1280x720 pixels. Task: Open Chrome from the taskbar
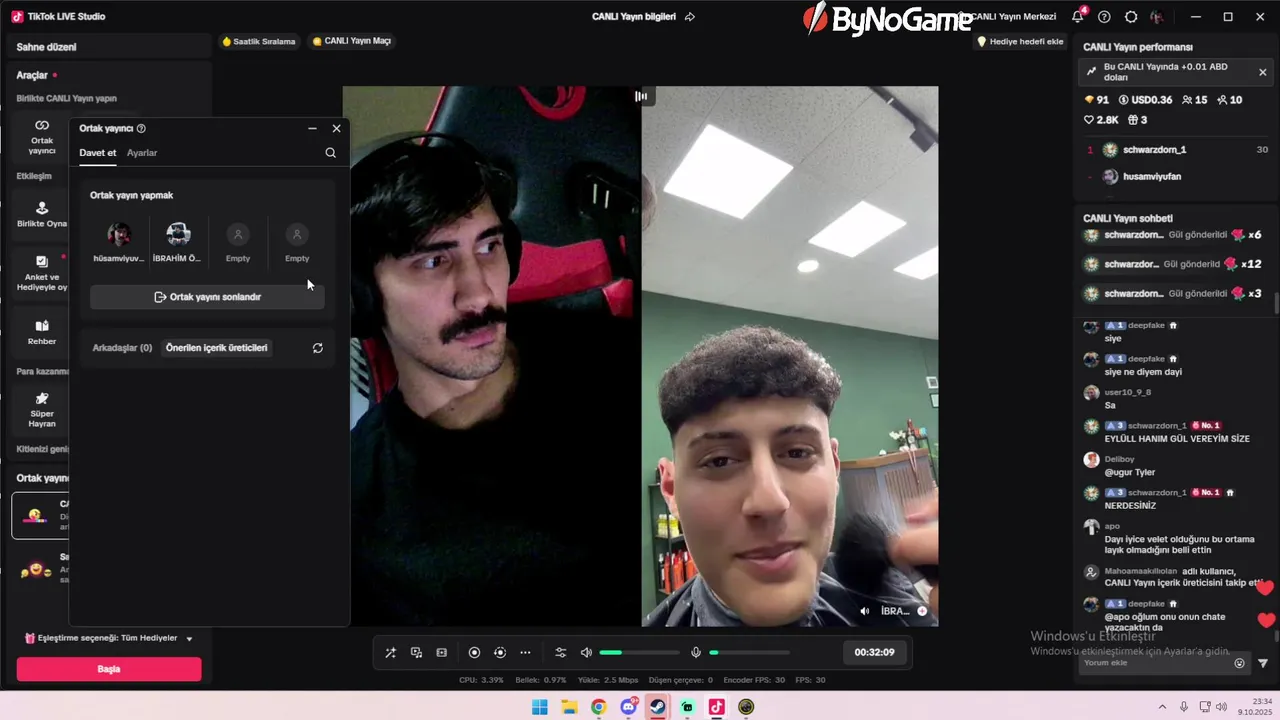pyautogui.click(x=598, y=707)
